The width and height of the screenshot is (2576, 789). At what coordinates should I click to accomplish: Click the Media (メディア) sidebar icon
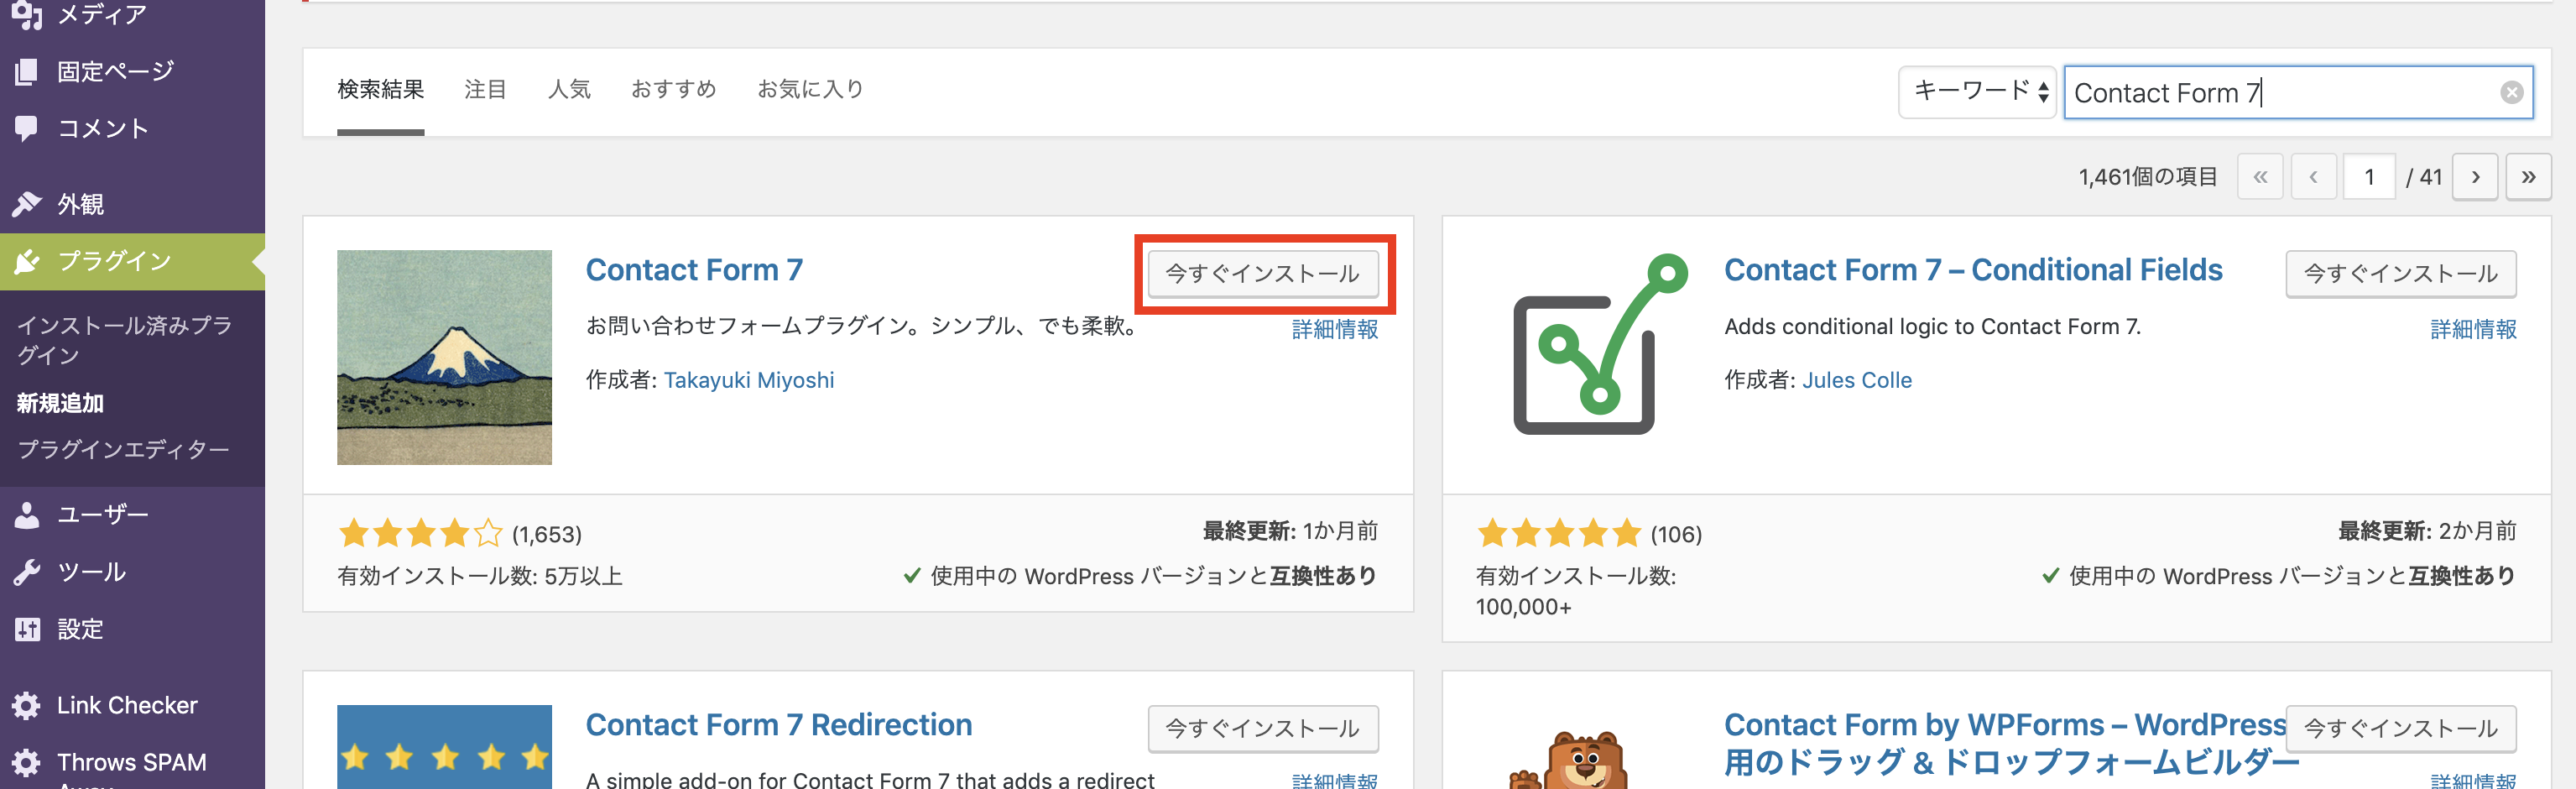coord(26,15)
